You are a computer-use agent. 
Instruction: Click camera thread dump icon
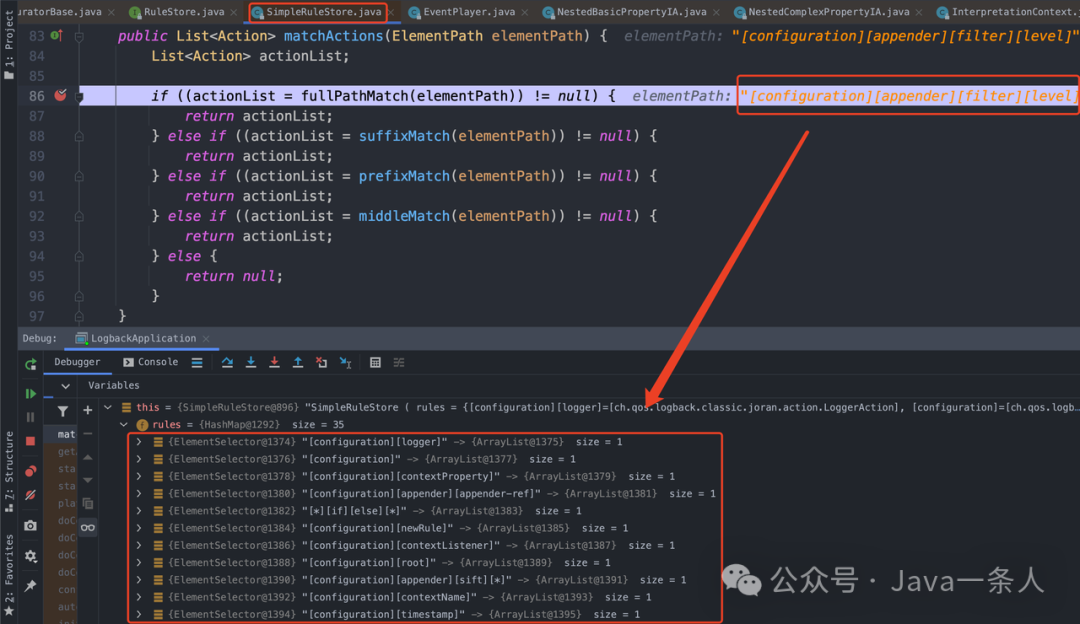30,526
